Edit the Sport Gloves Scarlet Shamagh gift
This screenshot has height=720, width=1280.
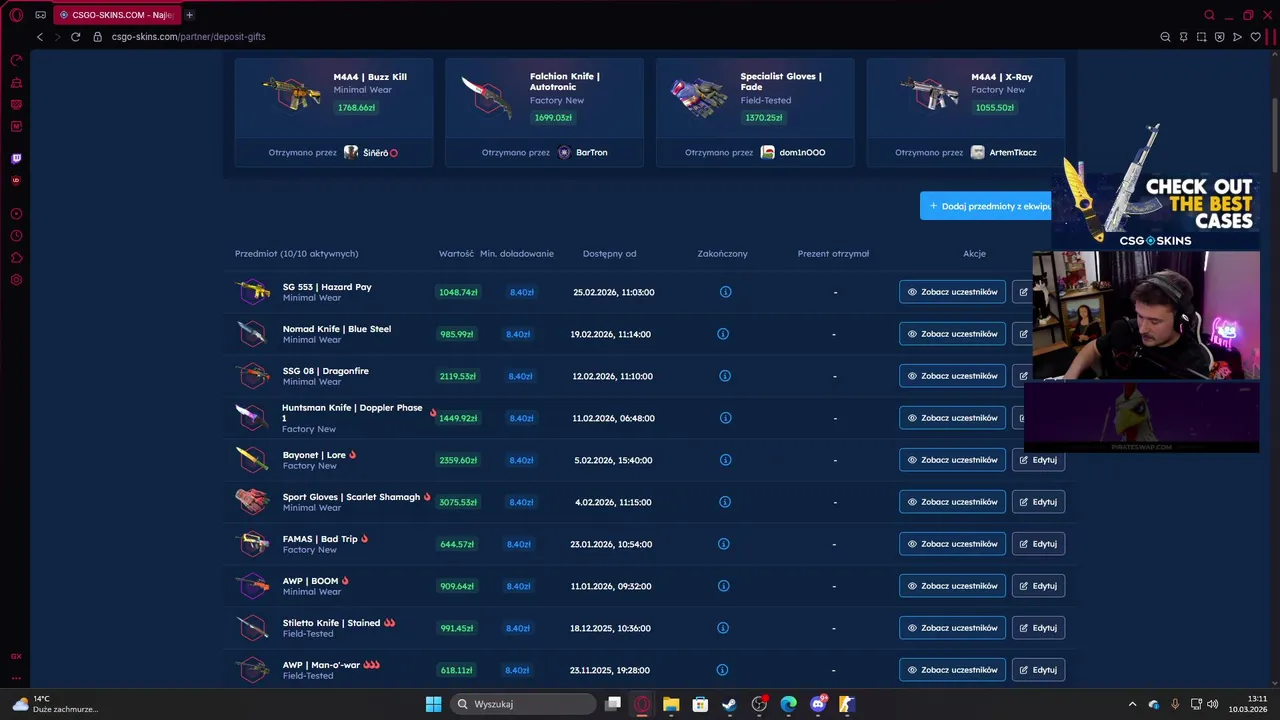(x=1038, y=502)
